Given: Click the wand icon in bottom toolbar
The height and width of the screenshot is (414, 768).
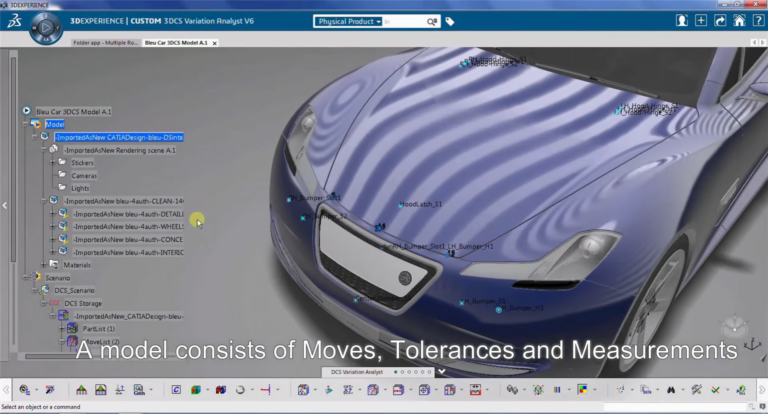Looking at the screenshot, I should pos(50,390).
